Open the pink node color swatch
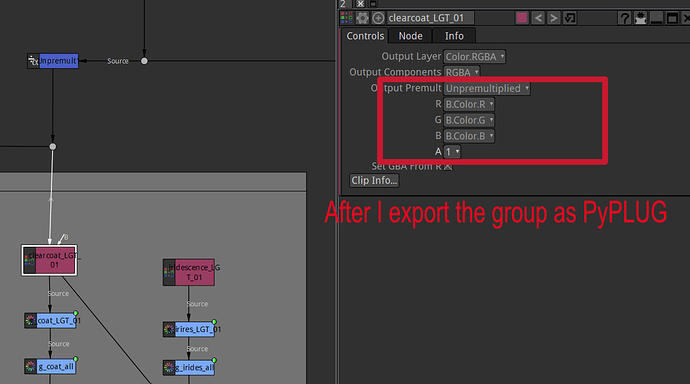The height and width of the screenshot is (384, 690). (x=522, y=18)
